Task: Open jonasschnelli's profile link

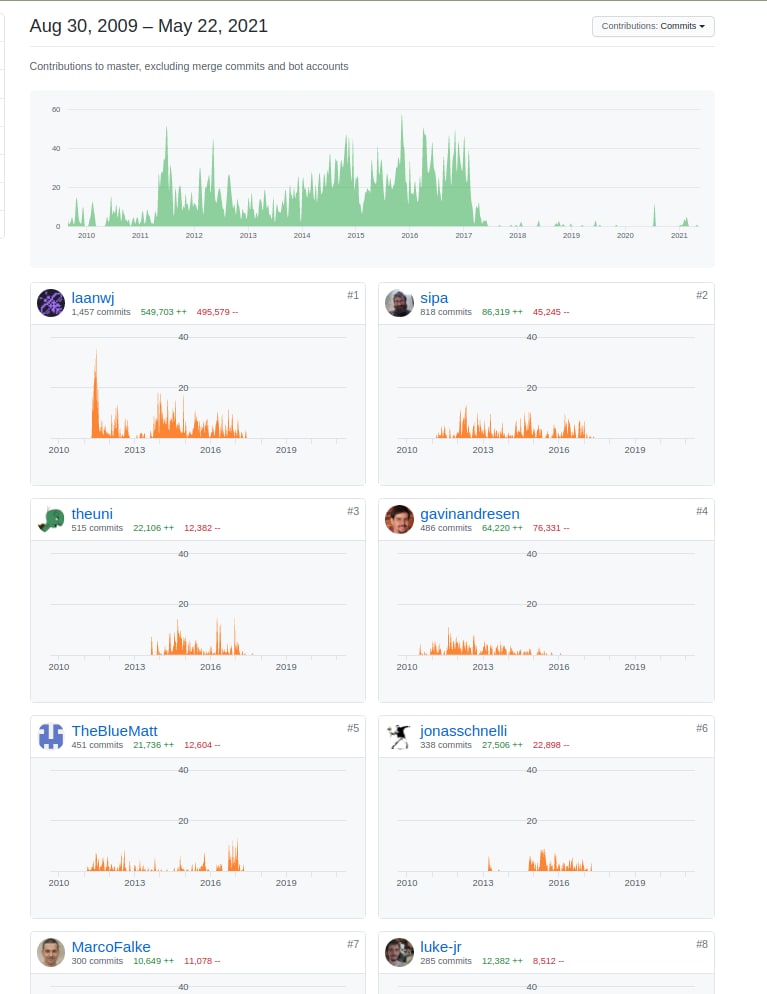Action: point(463,731)
